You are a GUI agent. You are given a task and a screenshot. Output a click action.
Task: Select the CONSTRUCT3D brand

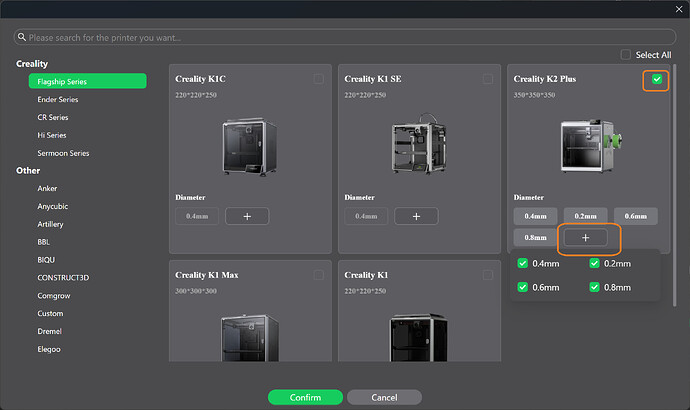(x=63, y=278)
